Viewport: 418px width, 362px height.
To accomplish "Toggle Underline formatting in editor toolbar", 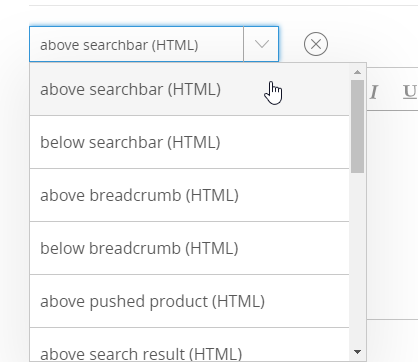I will click(410, 92).
